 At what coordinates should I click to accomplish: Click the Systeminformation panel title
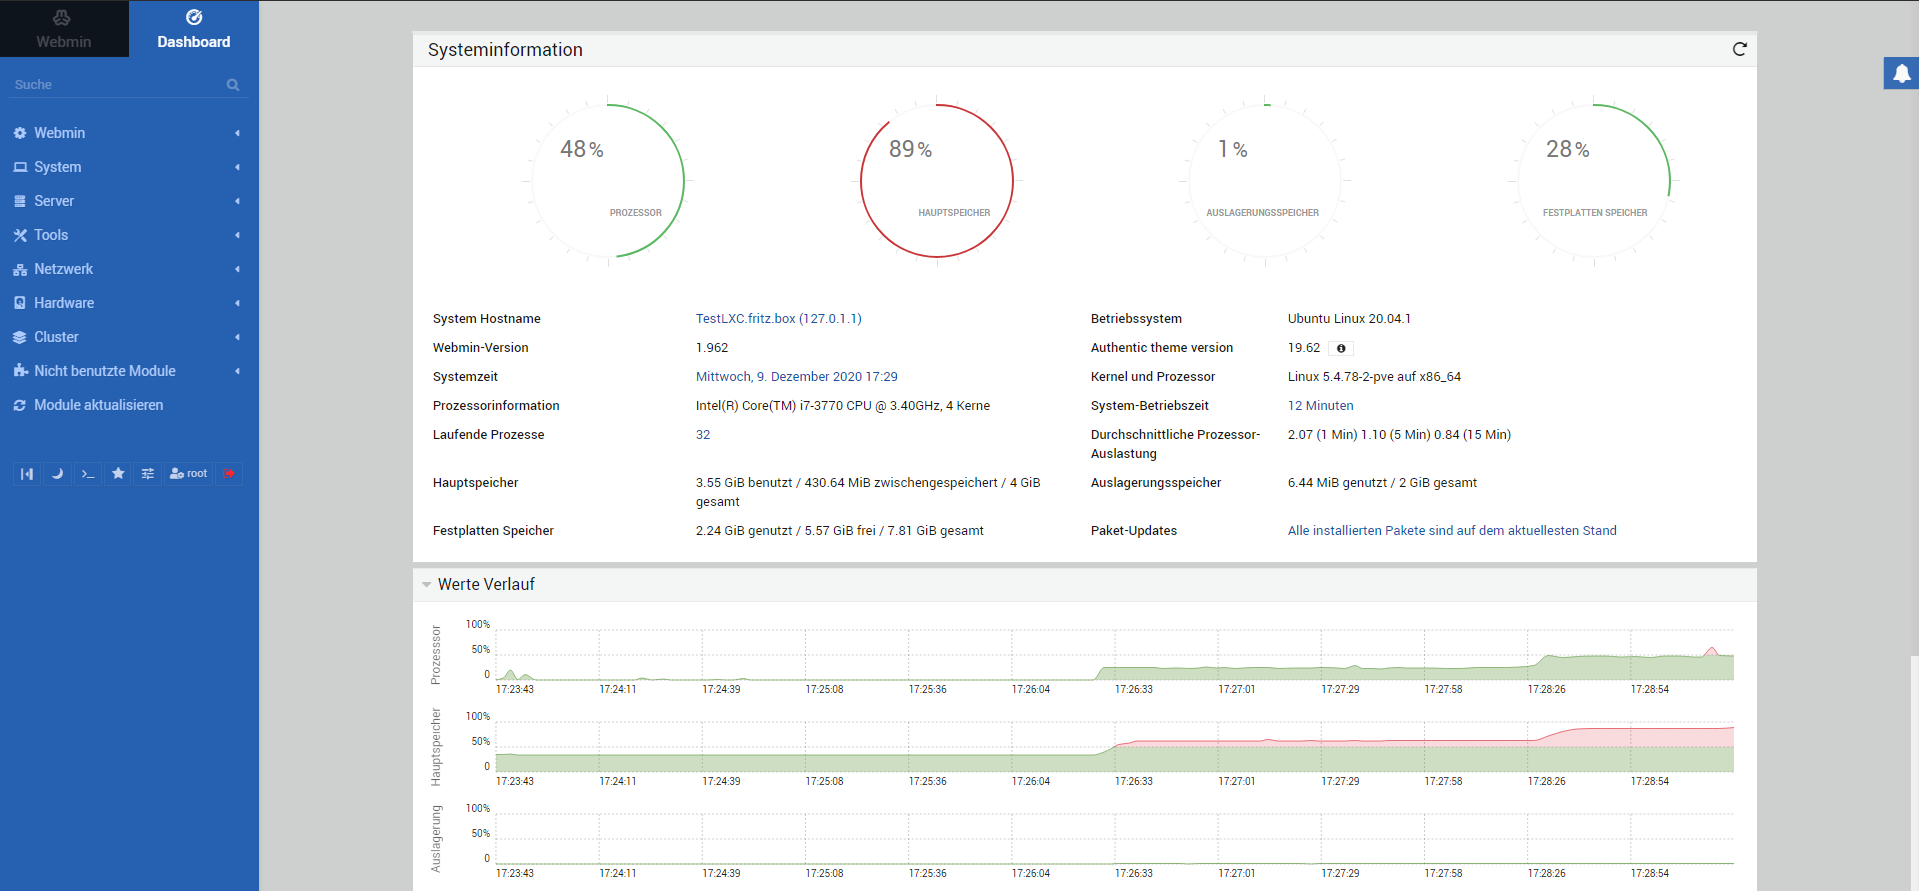pos(505,50)
